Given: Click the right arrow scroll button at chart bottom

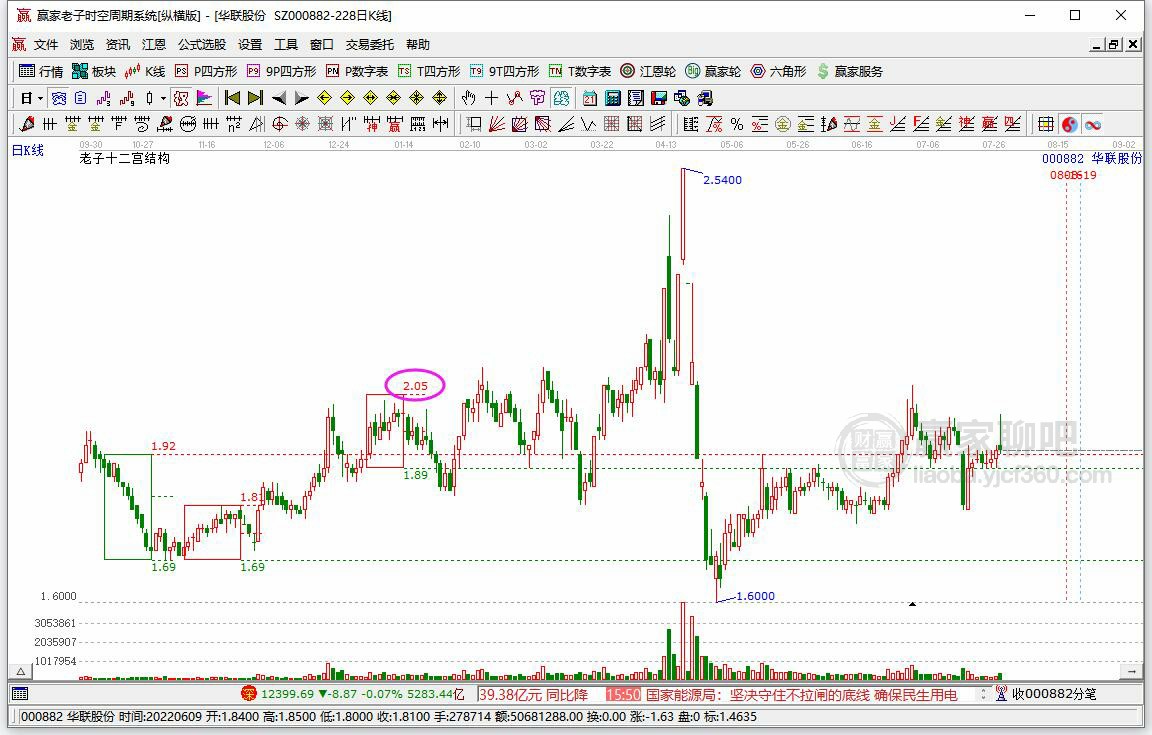Looking at the screenshot, I should (x=1132, y=671).
